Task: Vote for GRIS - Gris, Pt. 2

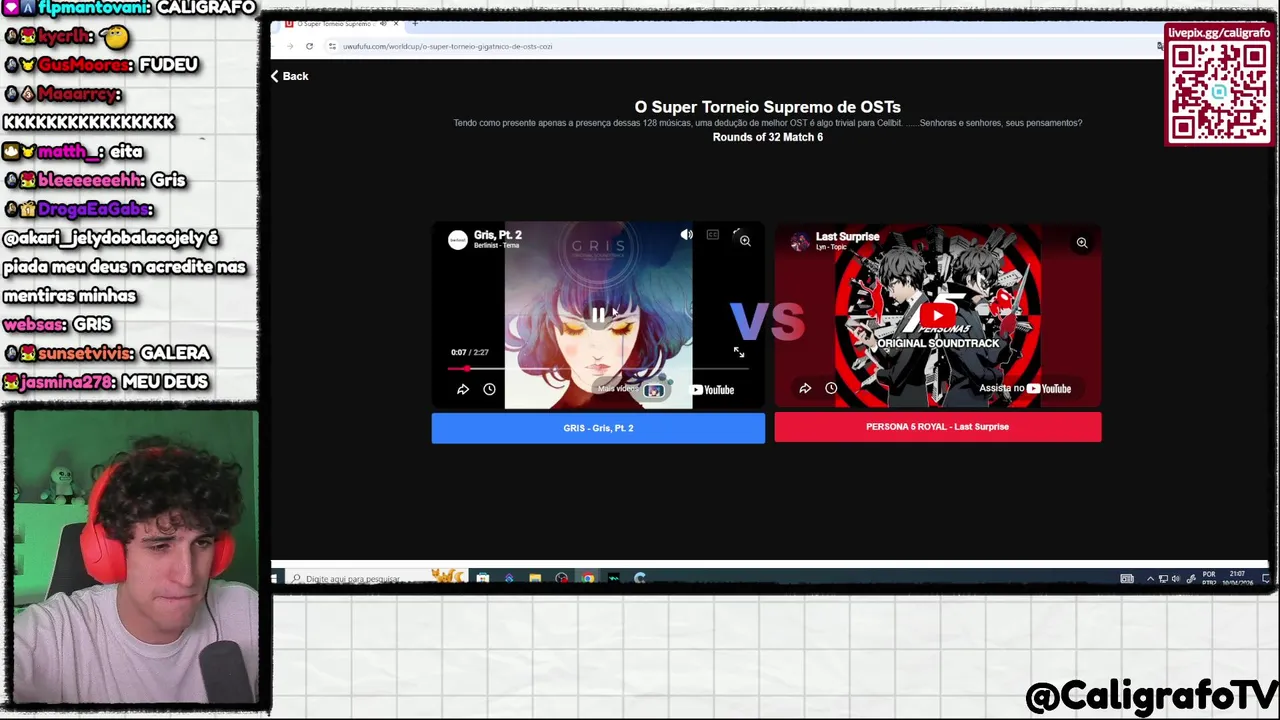Action: click(x=598, y=428)
